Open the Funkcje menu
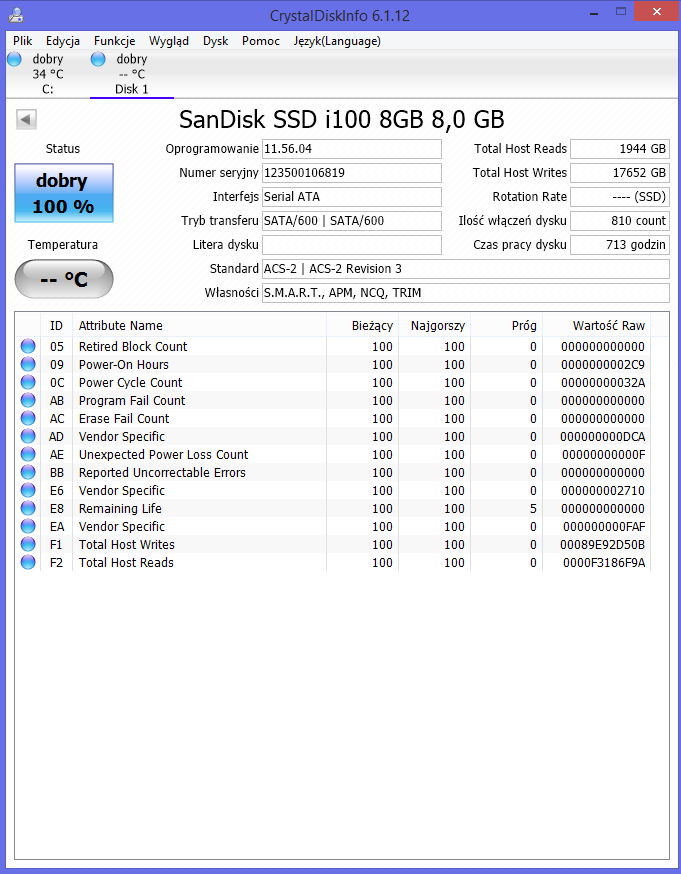The image size is (681, 874). [114, 41]
